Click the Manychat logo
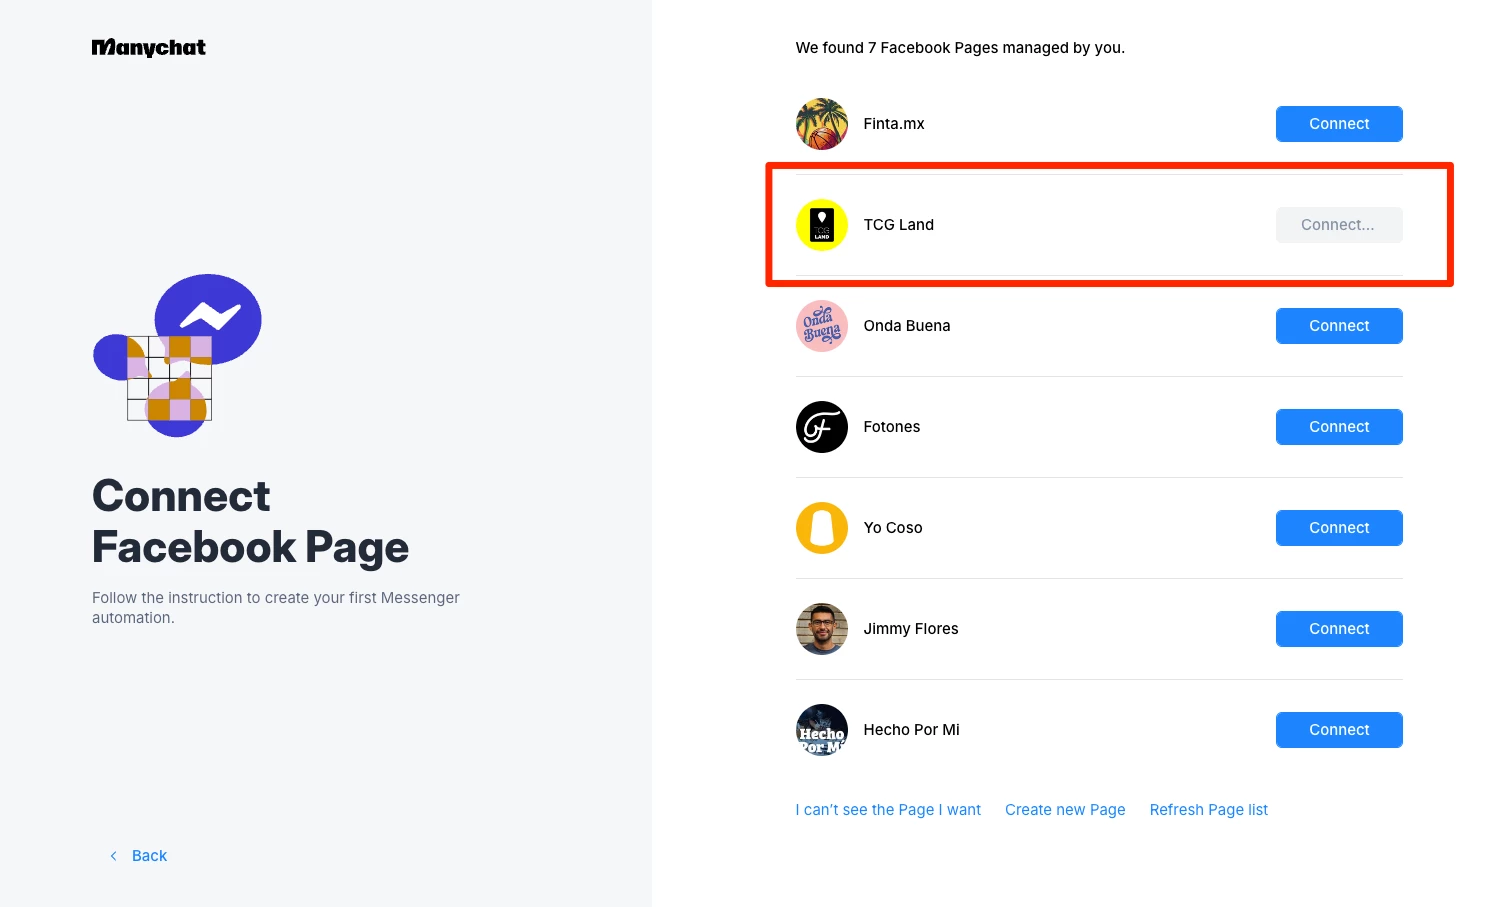This screenshot has height=907, width=1508. [x=148, y=47]
